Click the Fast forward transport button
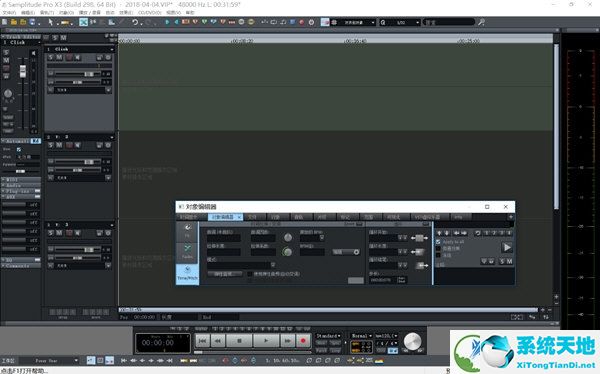This screenshot has width=600, height=374. pyautogui.click(x=287, y=340)
